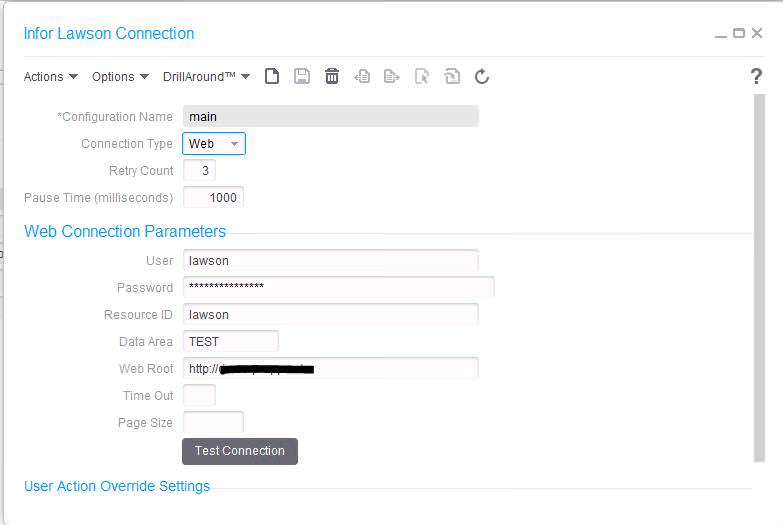Click the Web Connection Parameters heading
783x525 pixels.
125,231
